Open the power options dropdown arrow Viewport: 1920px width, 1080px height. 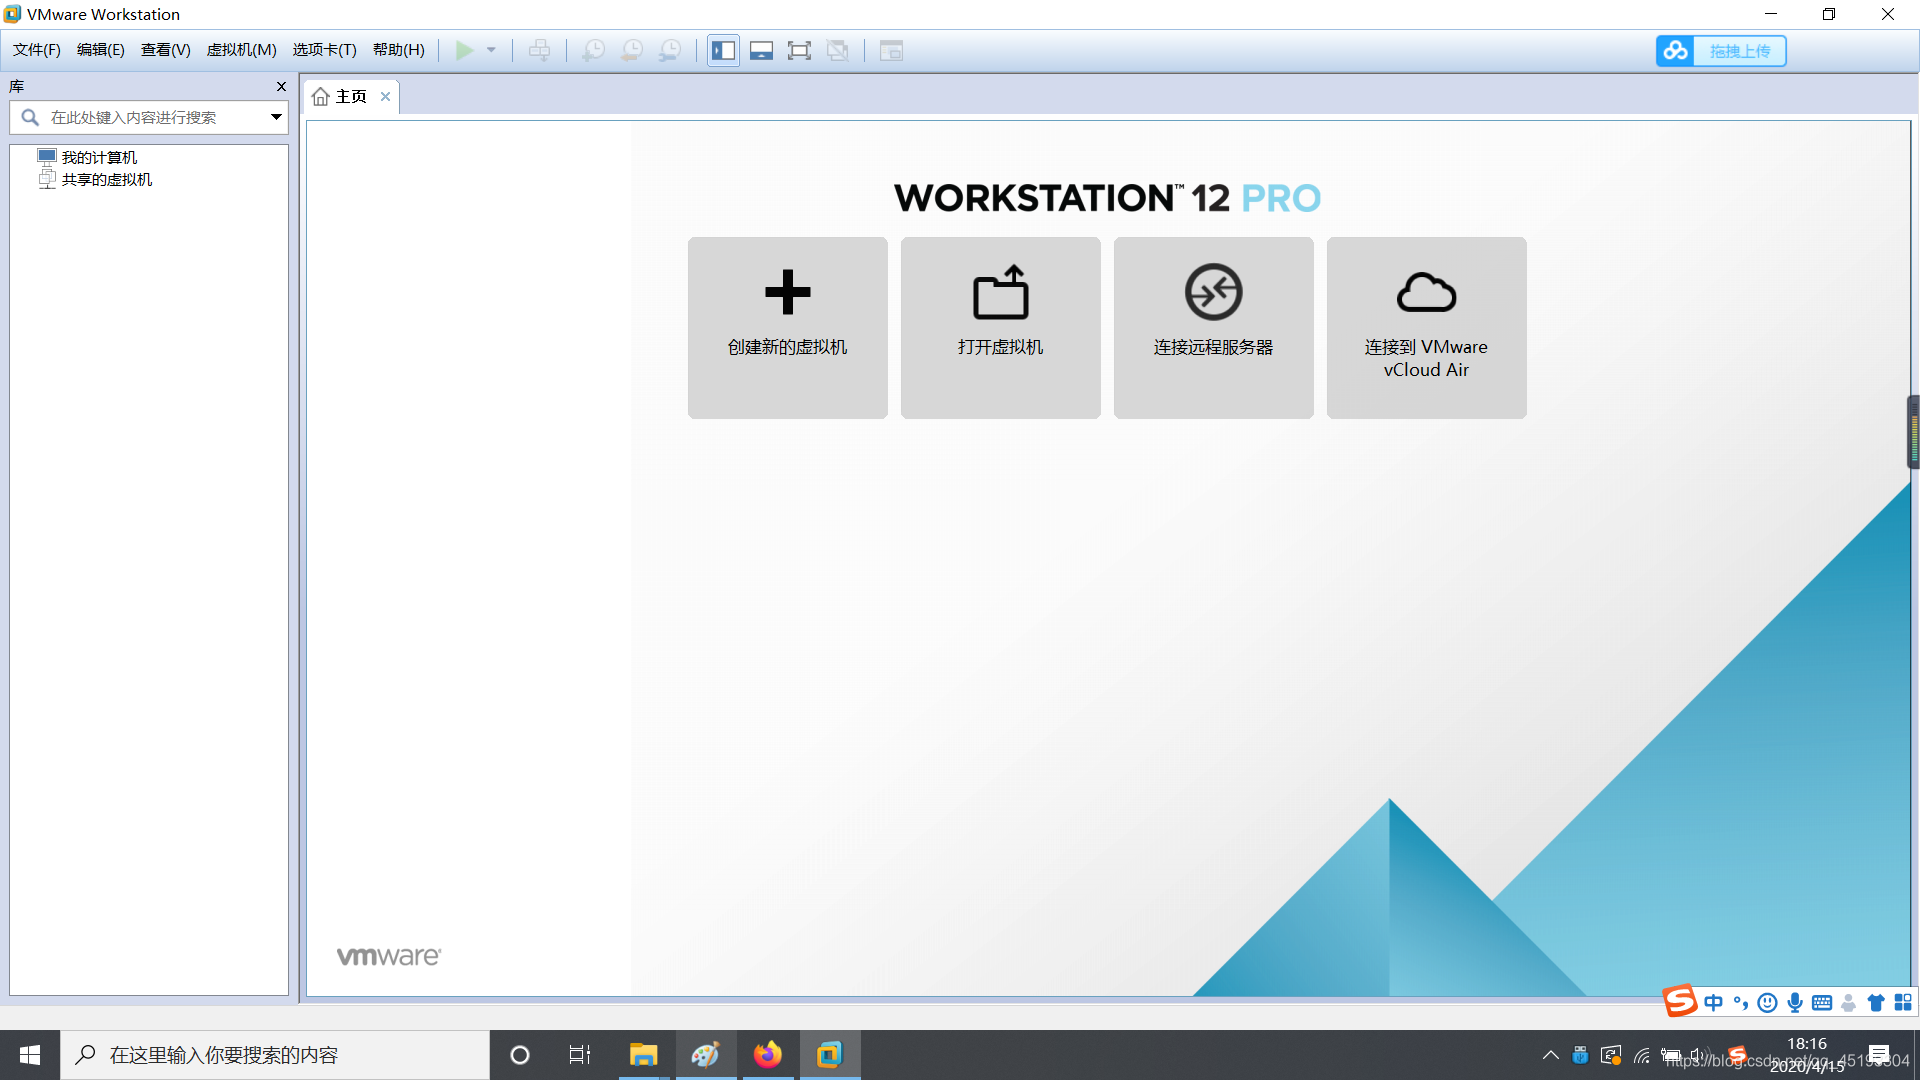tap(491, 50)
